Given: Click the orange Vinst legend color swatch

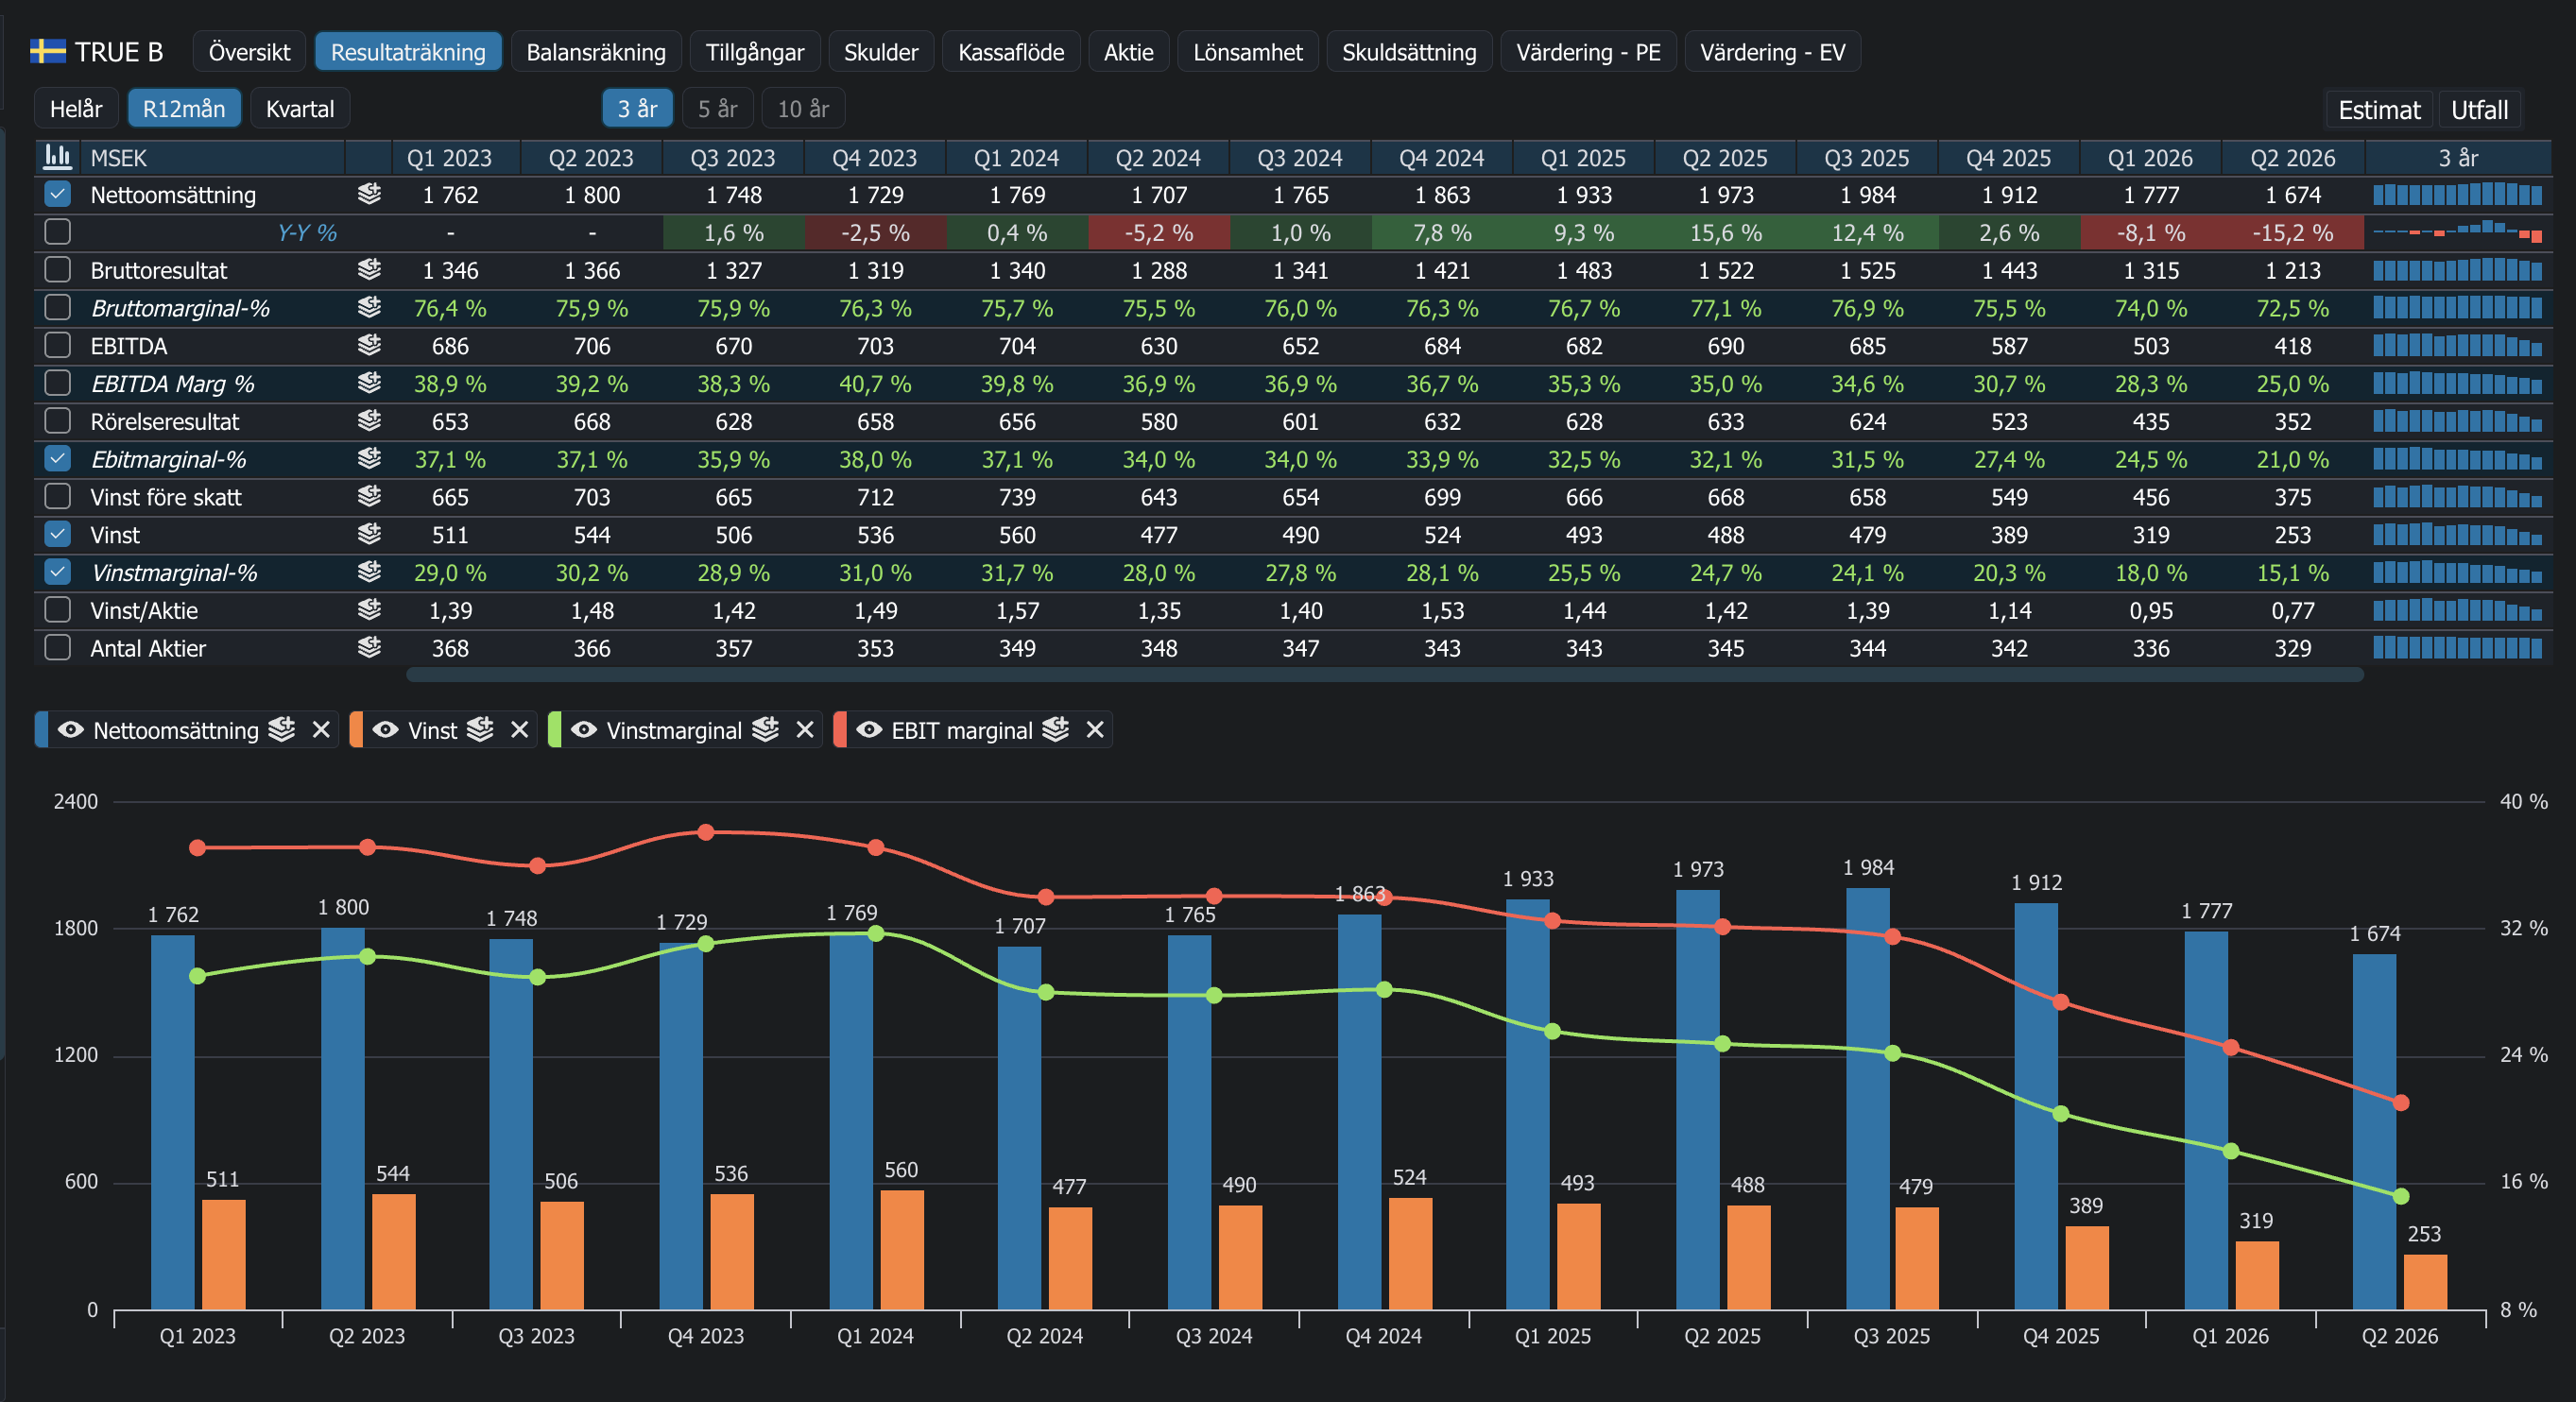Looking at the screenshot, I should tap(356, 730).
